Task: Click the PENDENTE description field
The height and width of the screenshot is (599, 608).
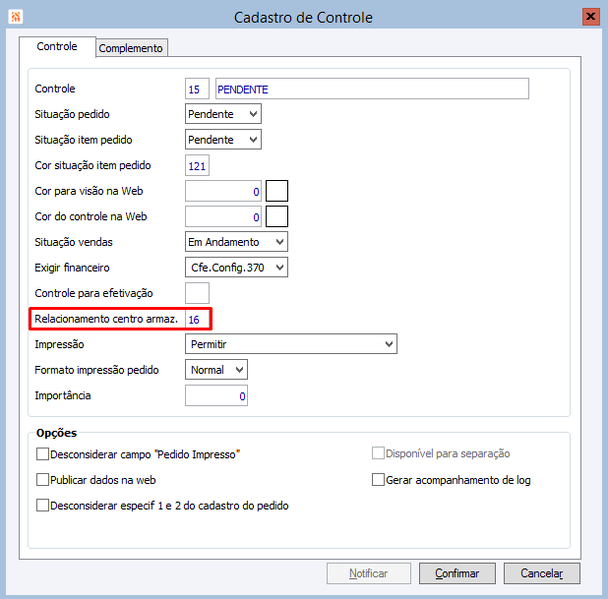Action: (x=372, y=89)
